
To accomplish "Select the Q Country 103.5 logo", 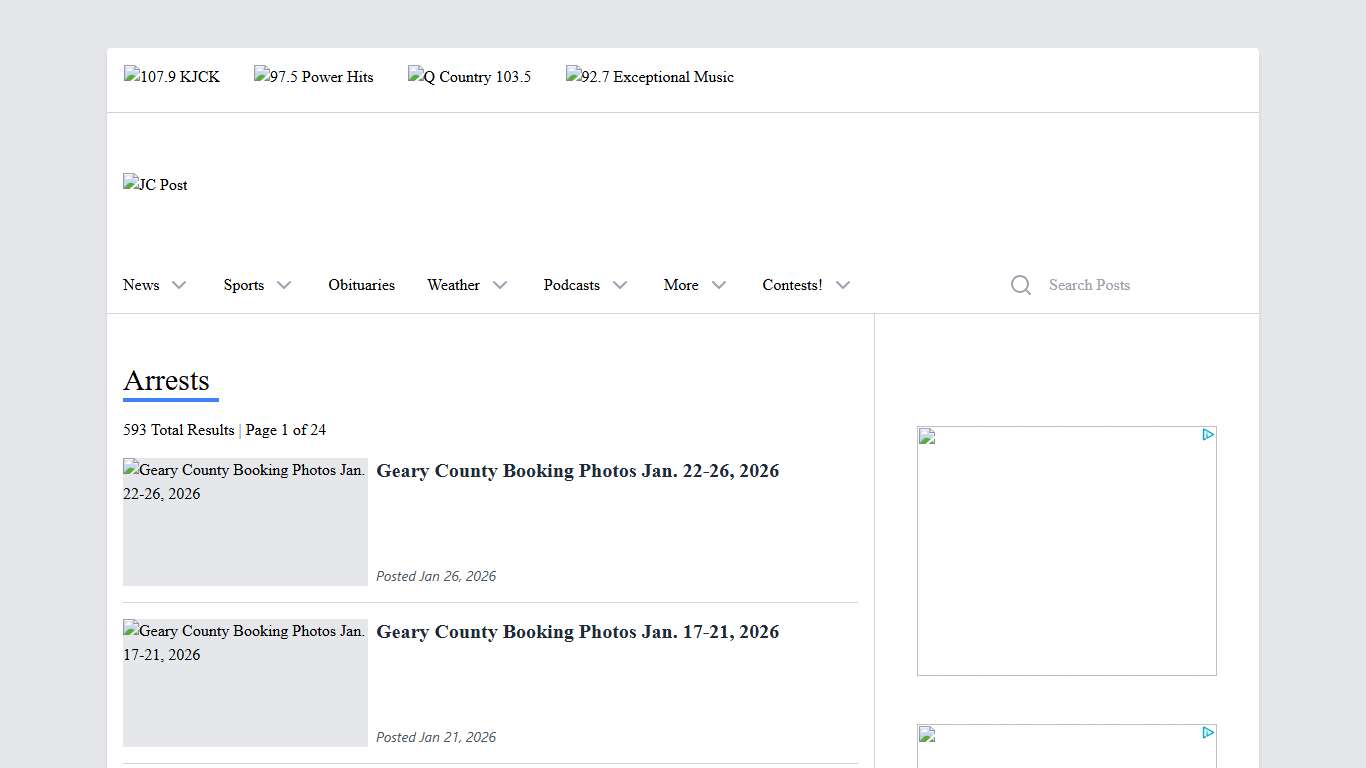I will click(x=470, y=77).
